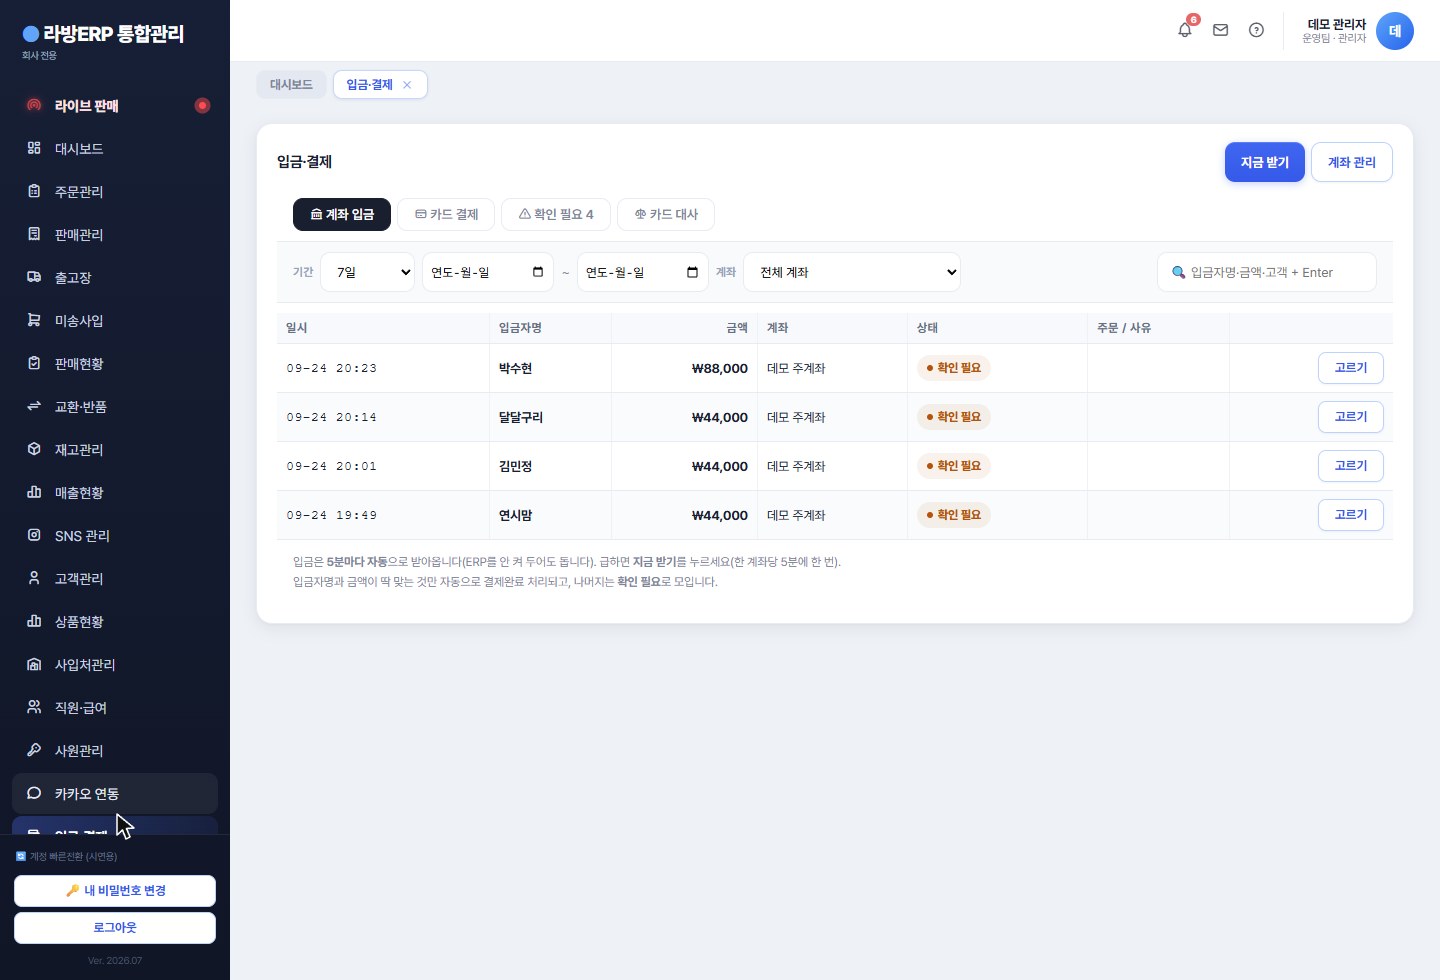Click 내 비밀번호 변경 button
The height and width of the screenshot is (980, 1440).
(x=115, y=891)
